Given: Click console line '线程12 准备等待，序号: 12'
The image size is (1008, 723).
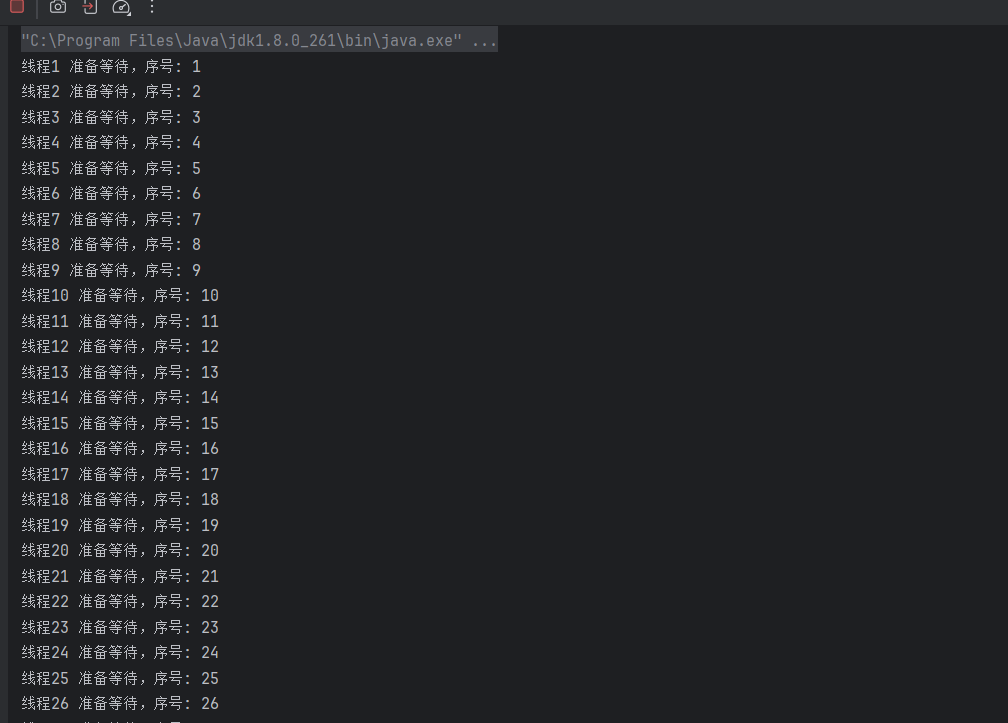Looking at the screenshot, I should point(120,346).
